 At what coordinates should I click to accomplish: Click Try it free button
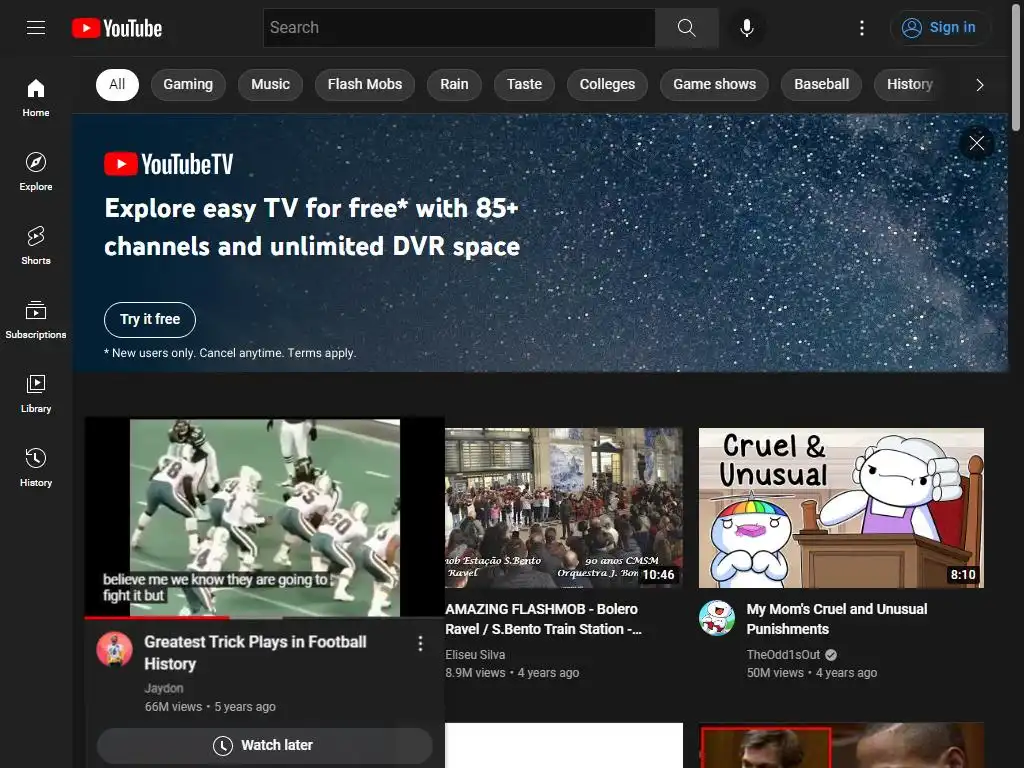[150, 319]
